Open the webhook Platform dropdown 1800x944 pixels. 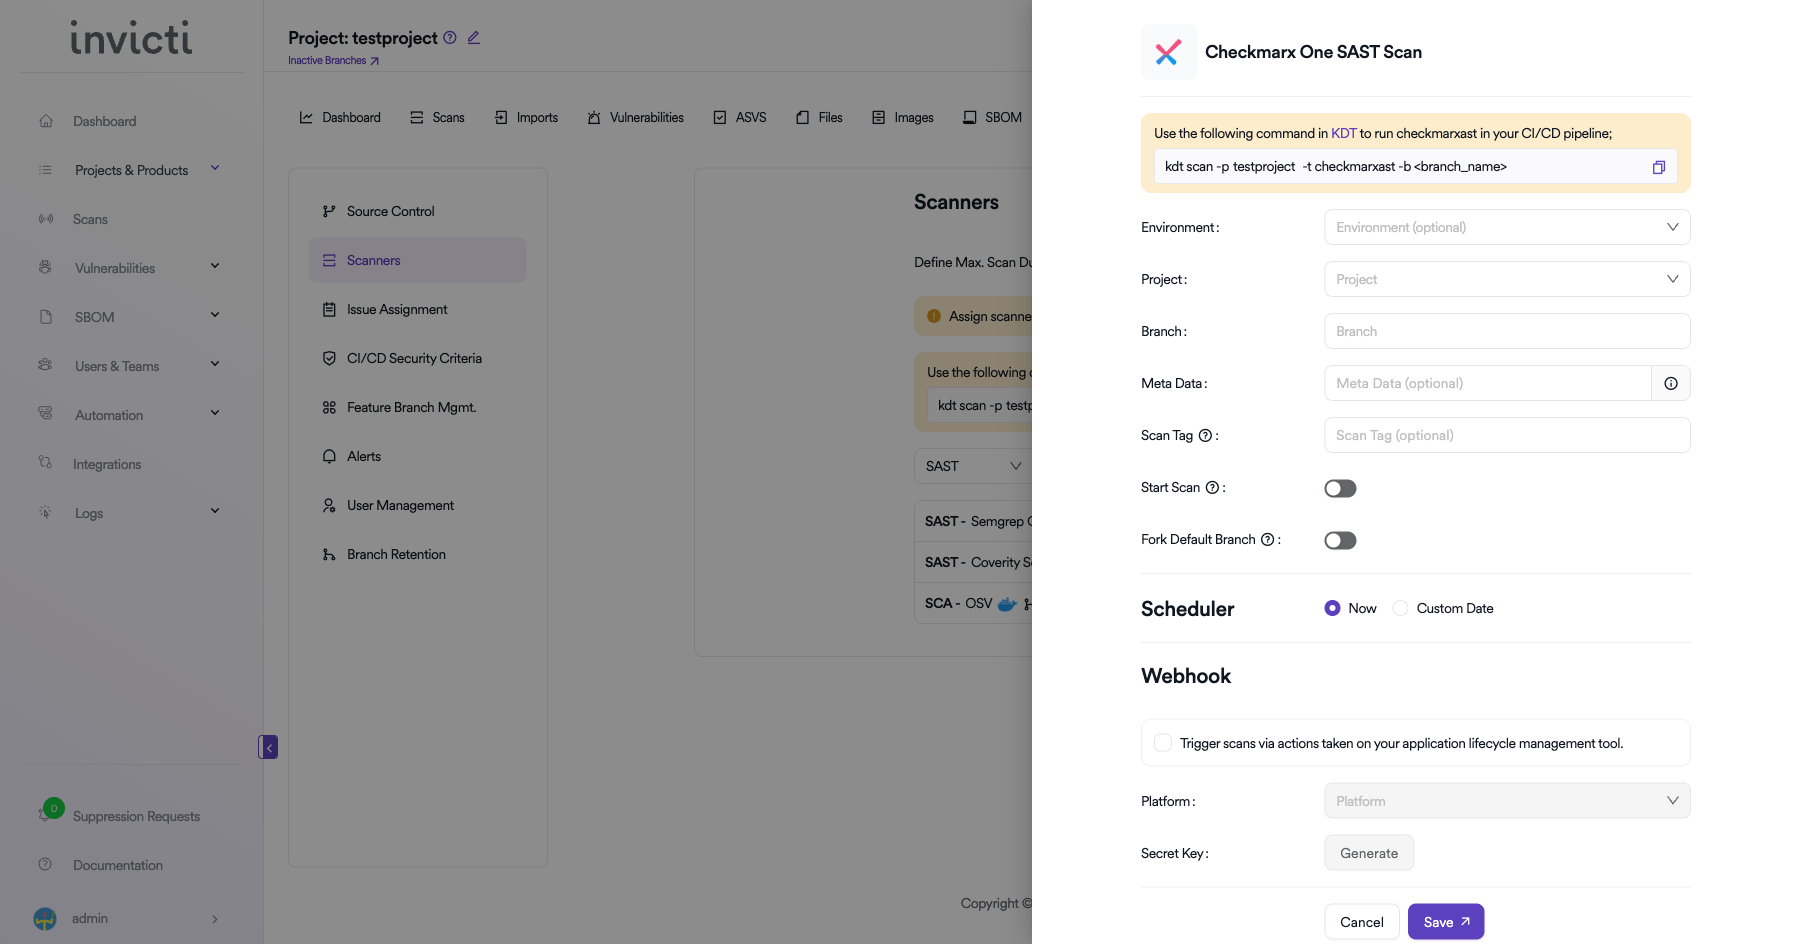pos(1507,801)
